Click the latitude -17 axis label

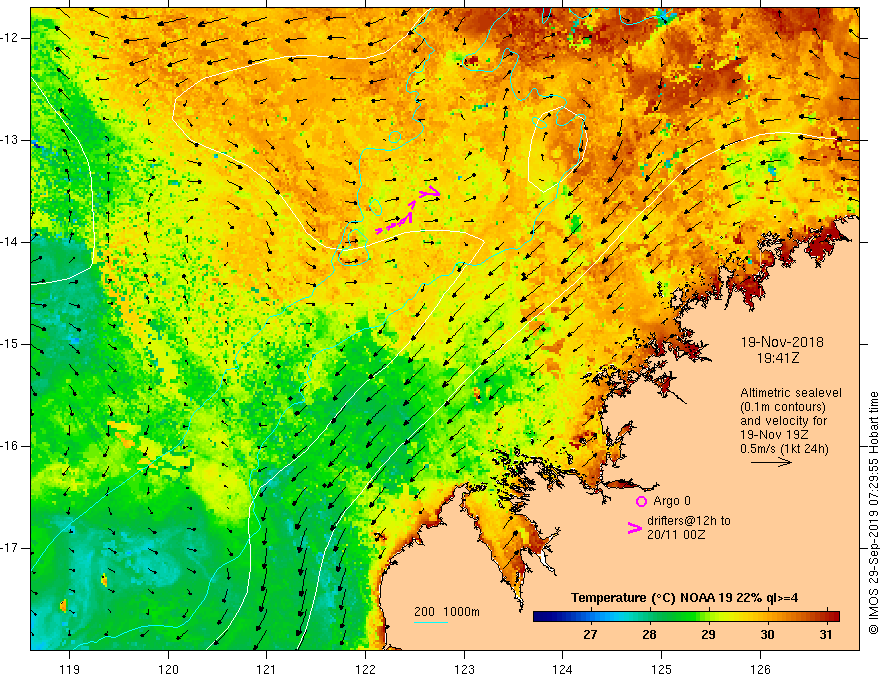pos(11,548)
